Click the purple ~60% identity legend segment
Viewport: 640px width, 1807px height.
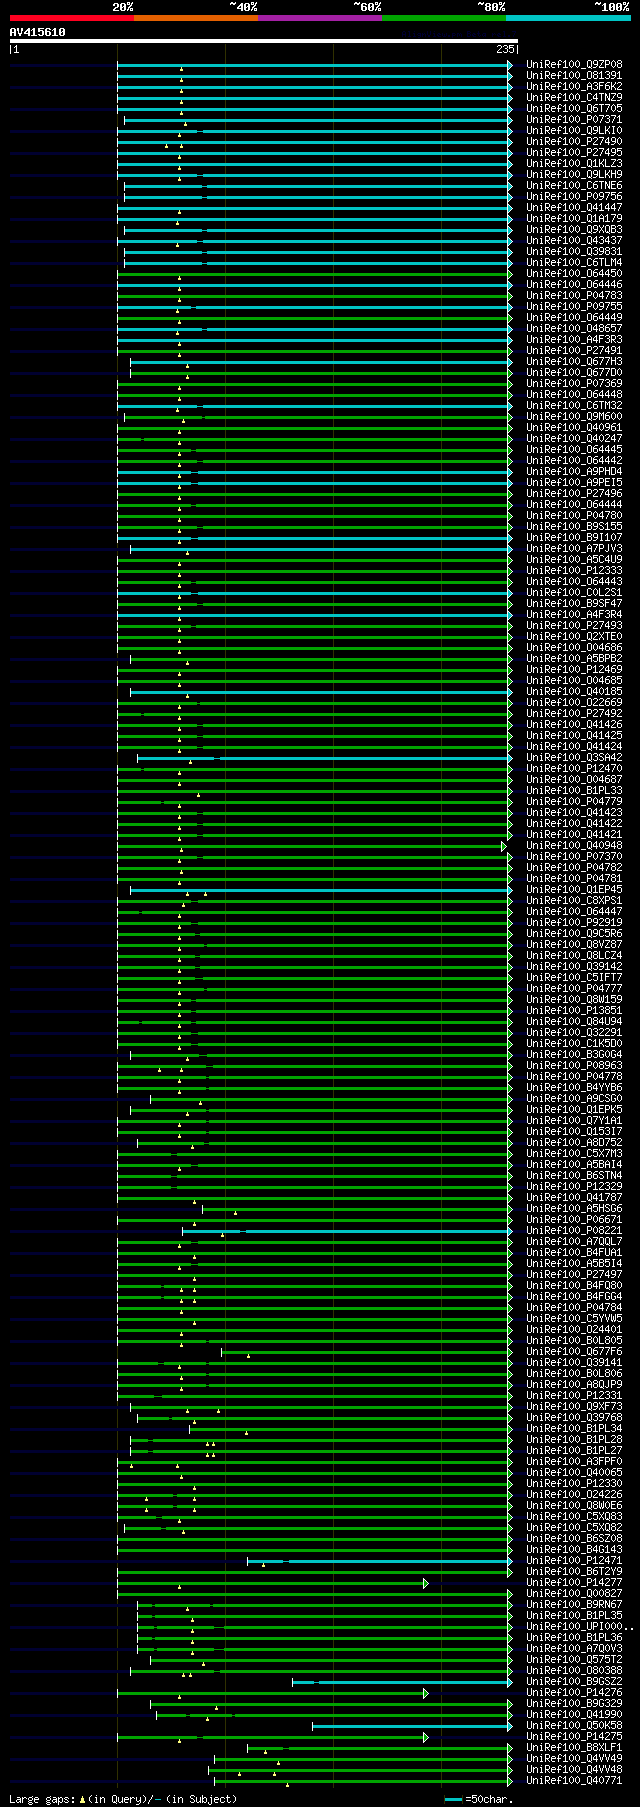pyautogui.click(x=320, y=18)
